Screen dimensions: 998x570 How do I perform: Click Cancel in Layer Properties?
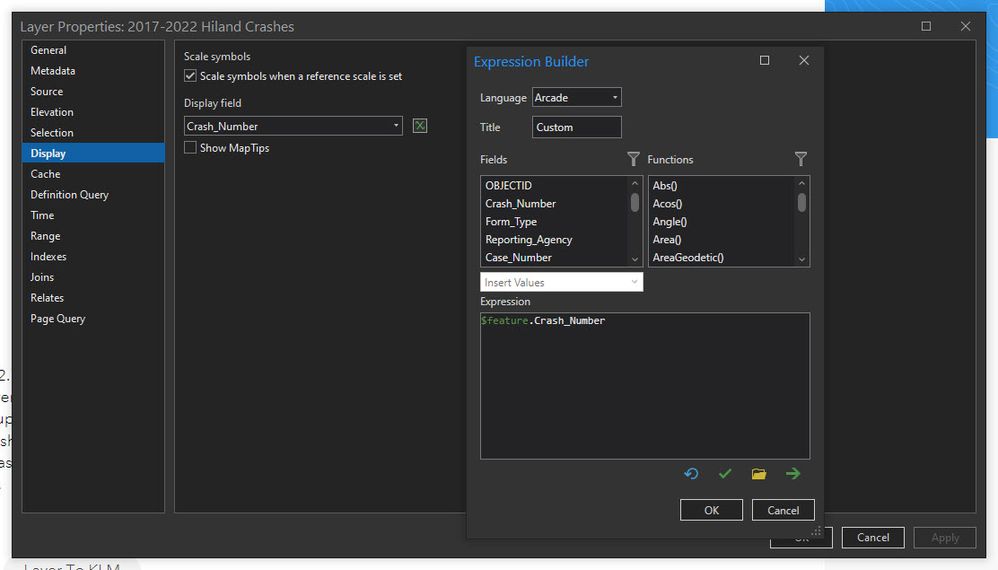pyautogui.click(x=873, y=538)
